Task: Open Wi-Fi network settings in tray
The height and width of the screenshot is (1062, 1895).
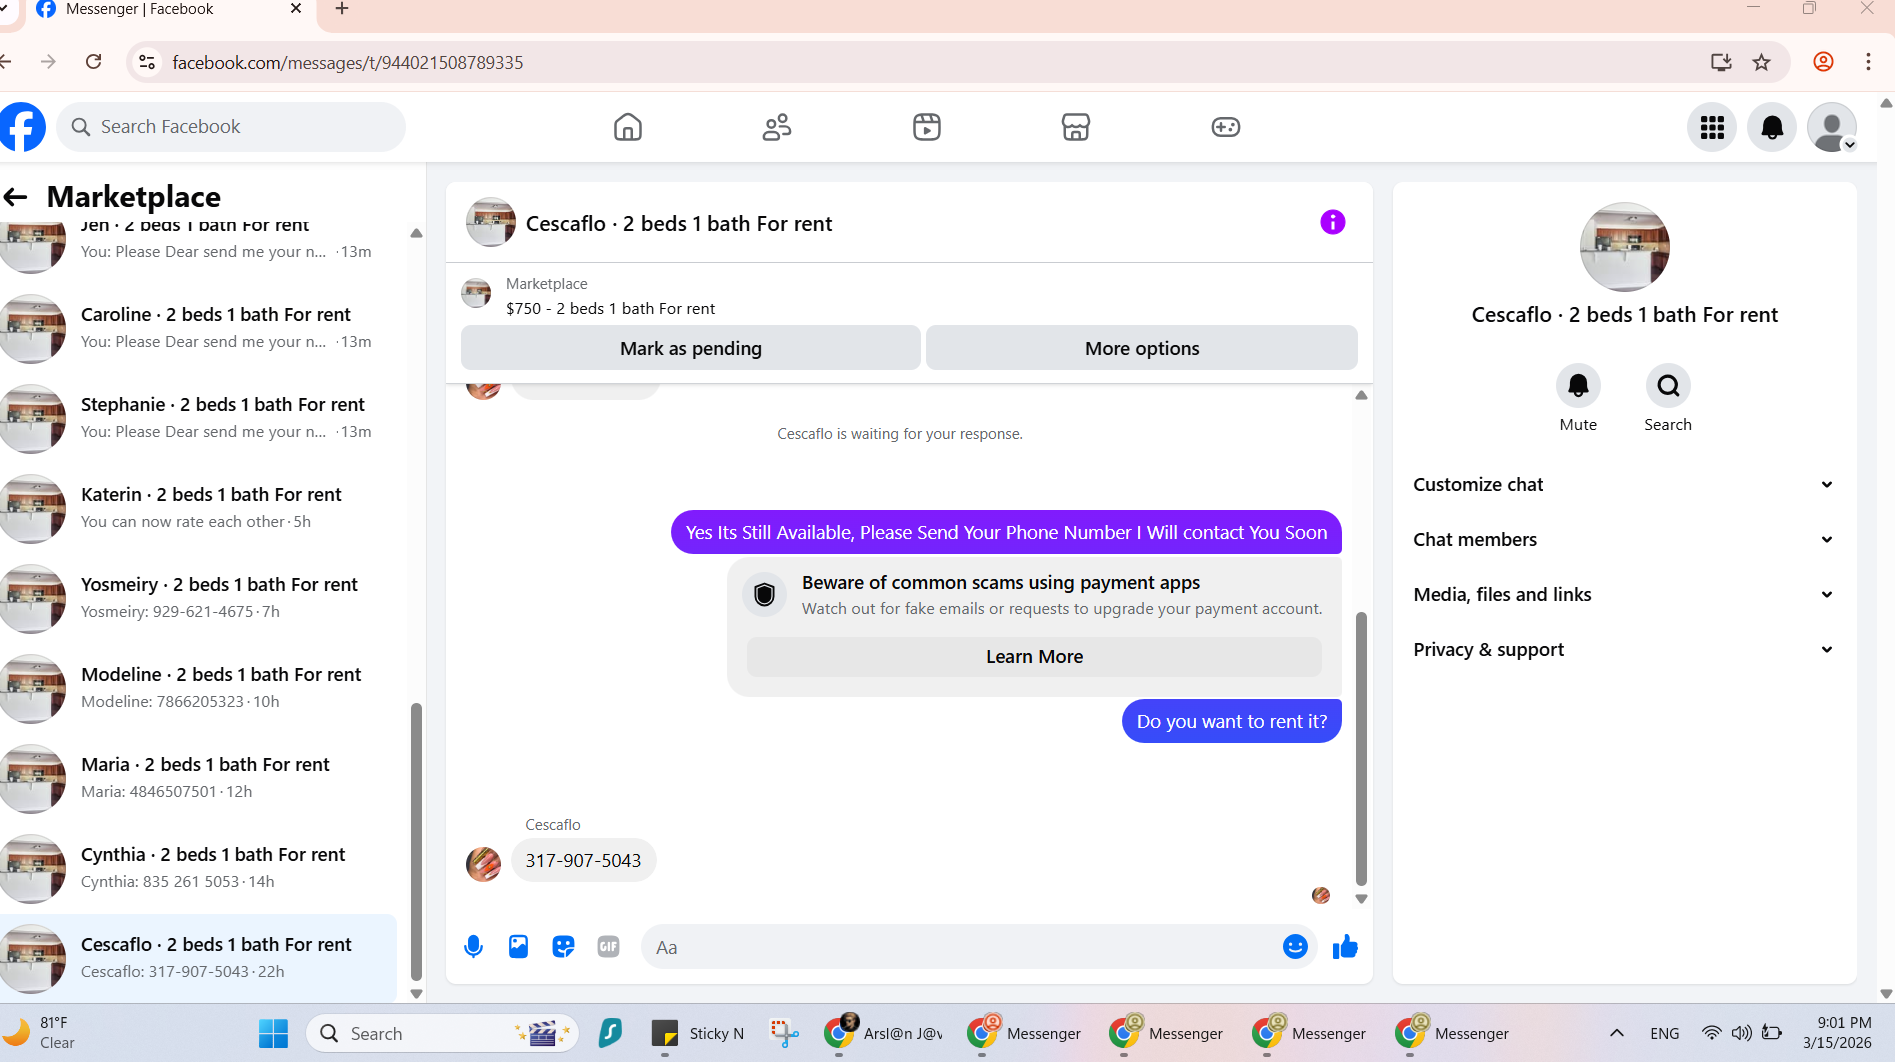Action: 1712,1033
